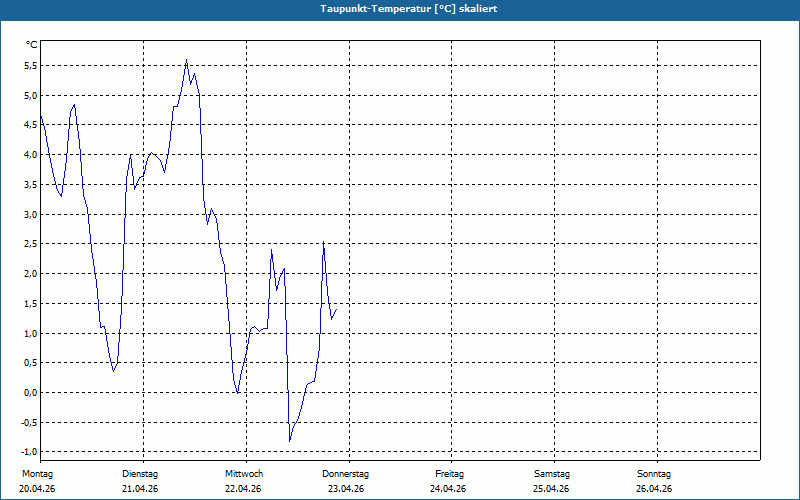
Task: Click the date 22.04.26
Action: click(x=243, y=489)
